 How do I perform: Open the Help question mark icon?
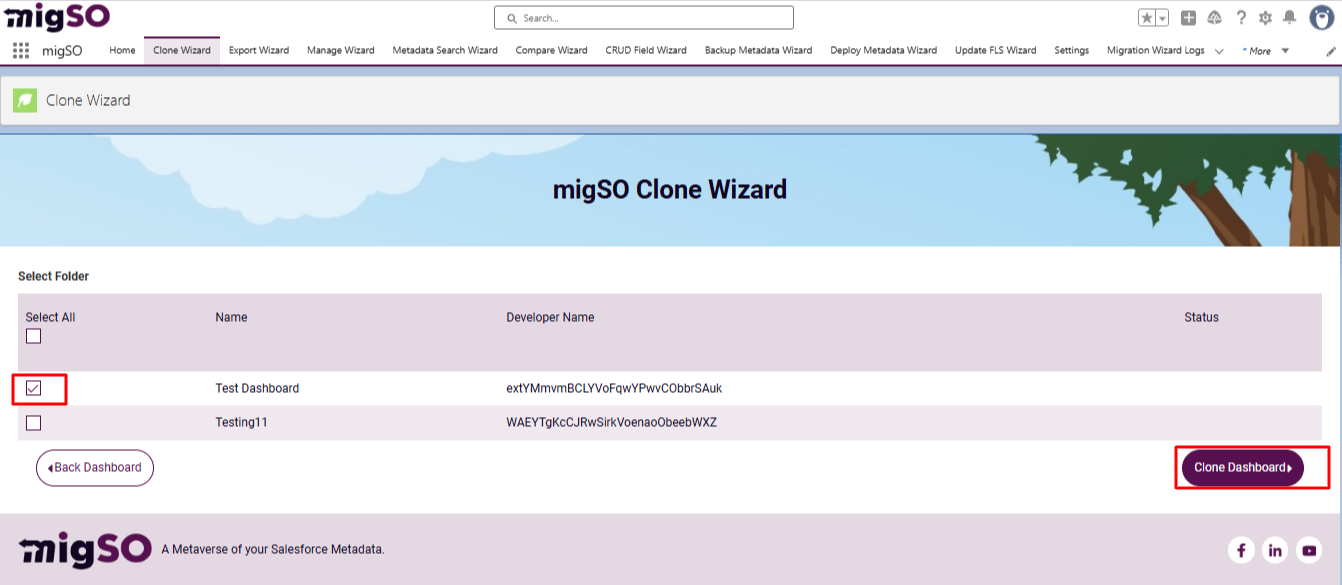click(x=1241, y=17)
